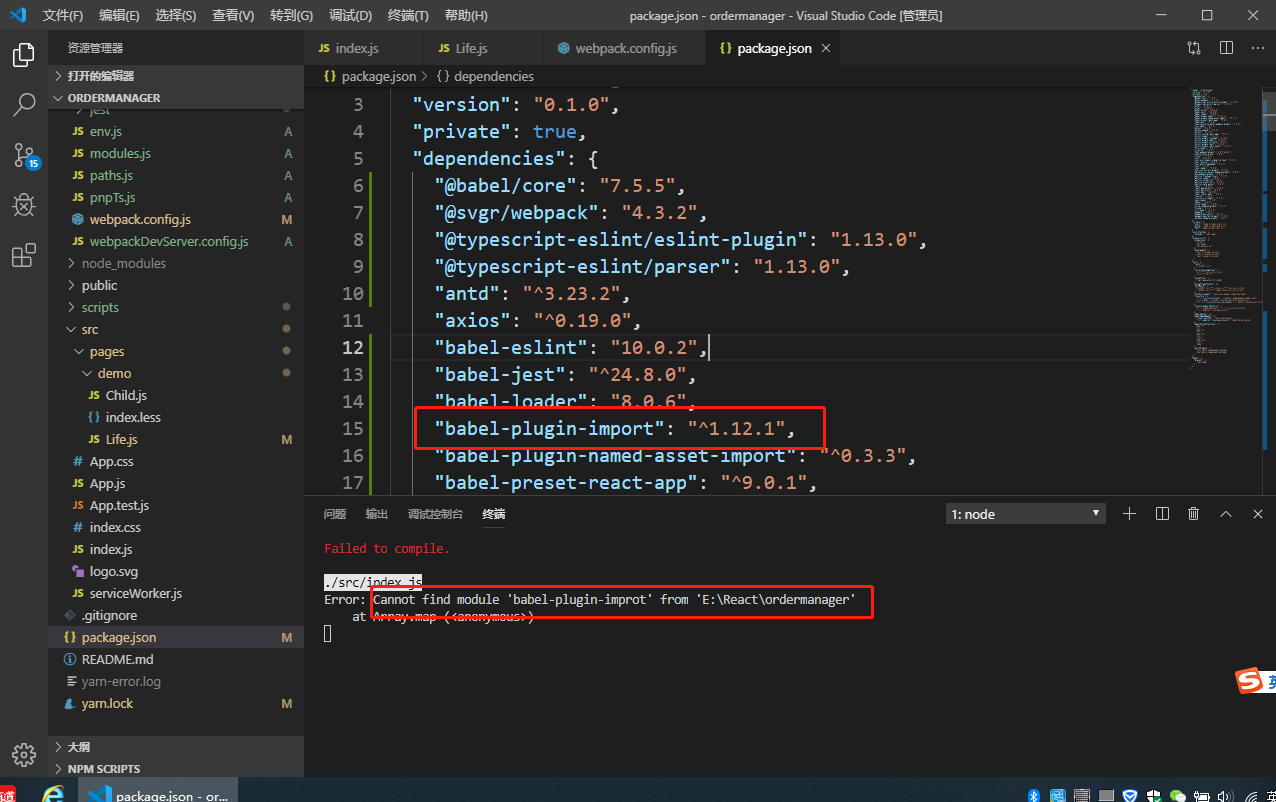This screenshot has width=1276, height=802.
Task: Open the Manage gear in the activity bar
Action: click(24, 753)
